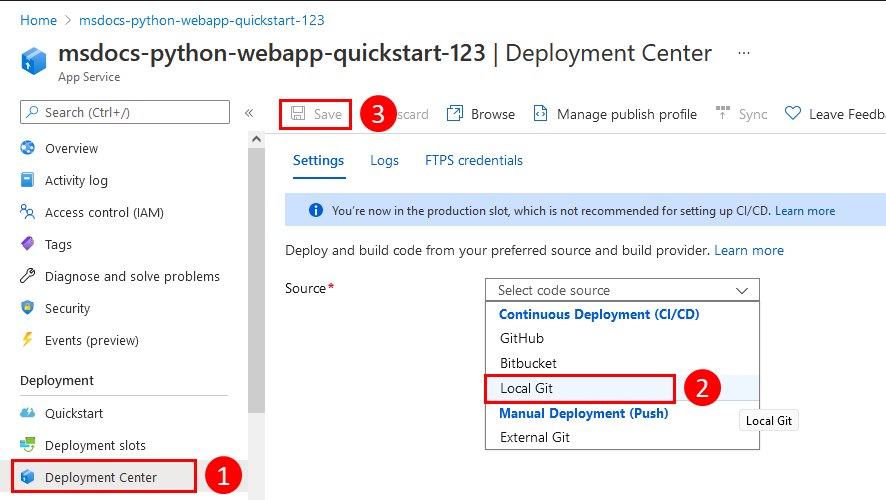This screenshot has width=886, height=500.
Task: Click the Deployment slots icon
Action: pyautogui.click(x=28, y=445)
